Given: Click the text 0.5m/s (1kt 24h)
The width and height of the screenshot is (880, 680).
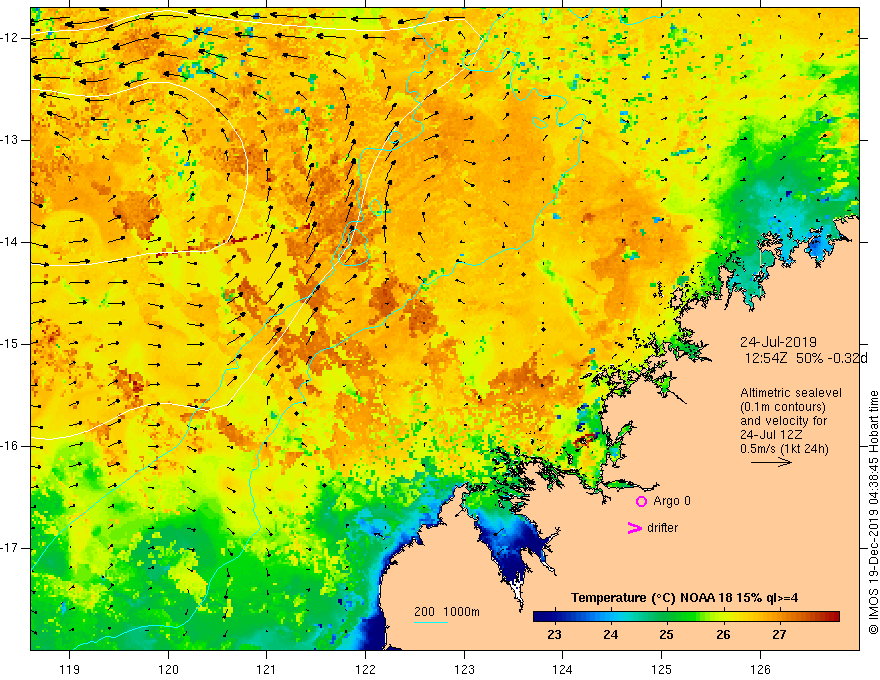Looking at the screenshot, I should click(785, 448).
